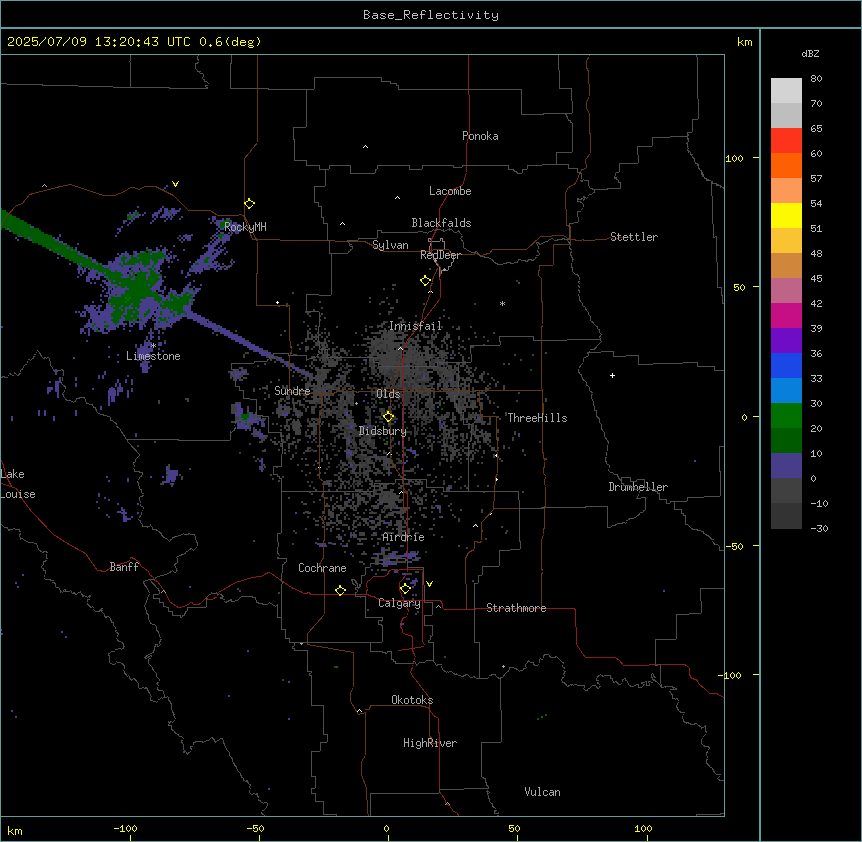Select the dark green 10-20 dBZ swatch
The height and width of the screenshot is (842, 862).
tap(786, 440)
